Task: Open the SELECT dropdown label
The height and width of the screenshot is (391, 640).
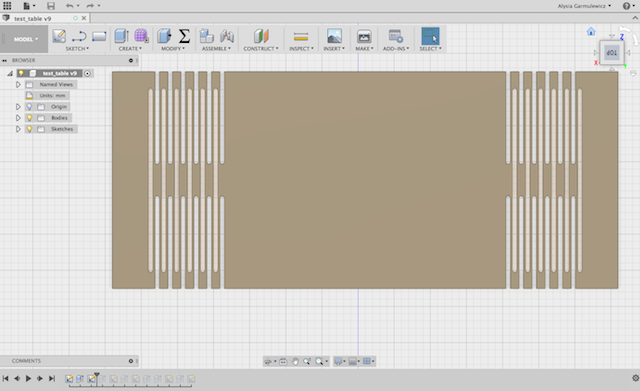Action: 430,49
